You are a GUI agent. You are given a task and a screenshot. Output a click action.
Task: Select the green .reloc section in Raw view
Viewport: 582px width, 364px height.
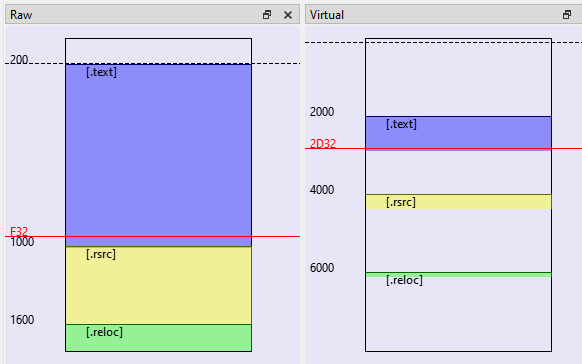(x=158, y=338)
